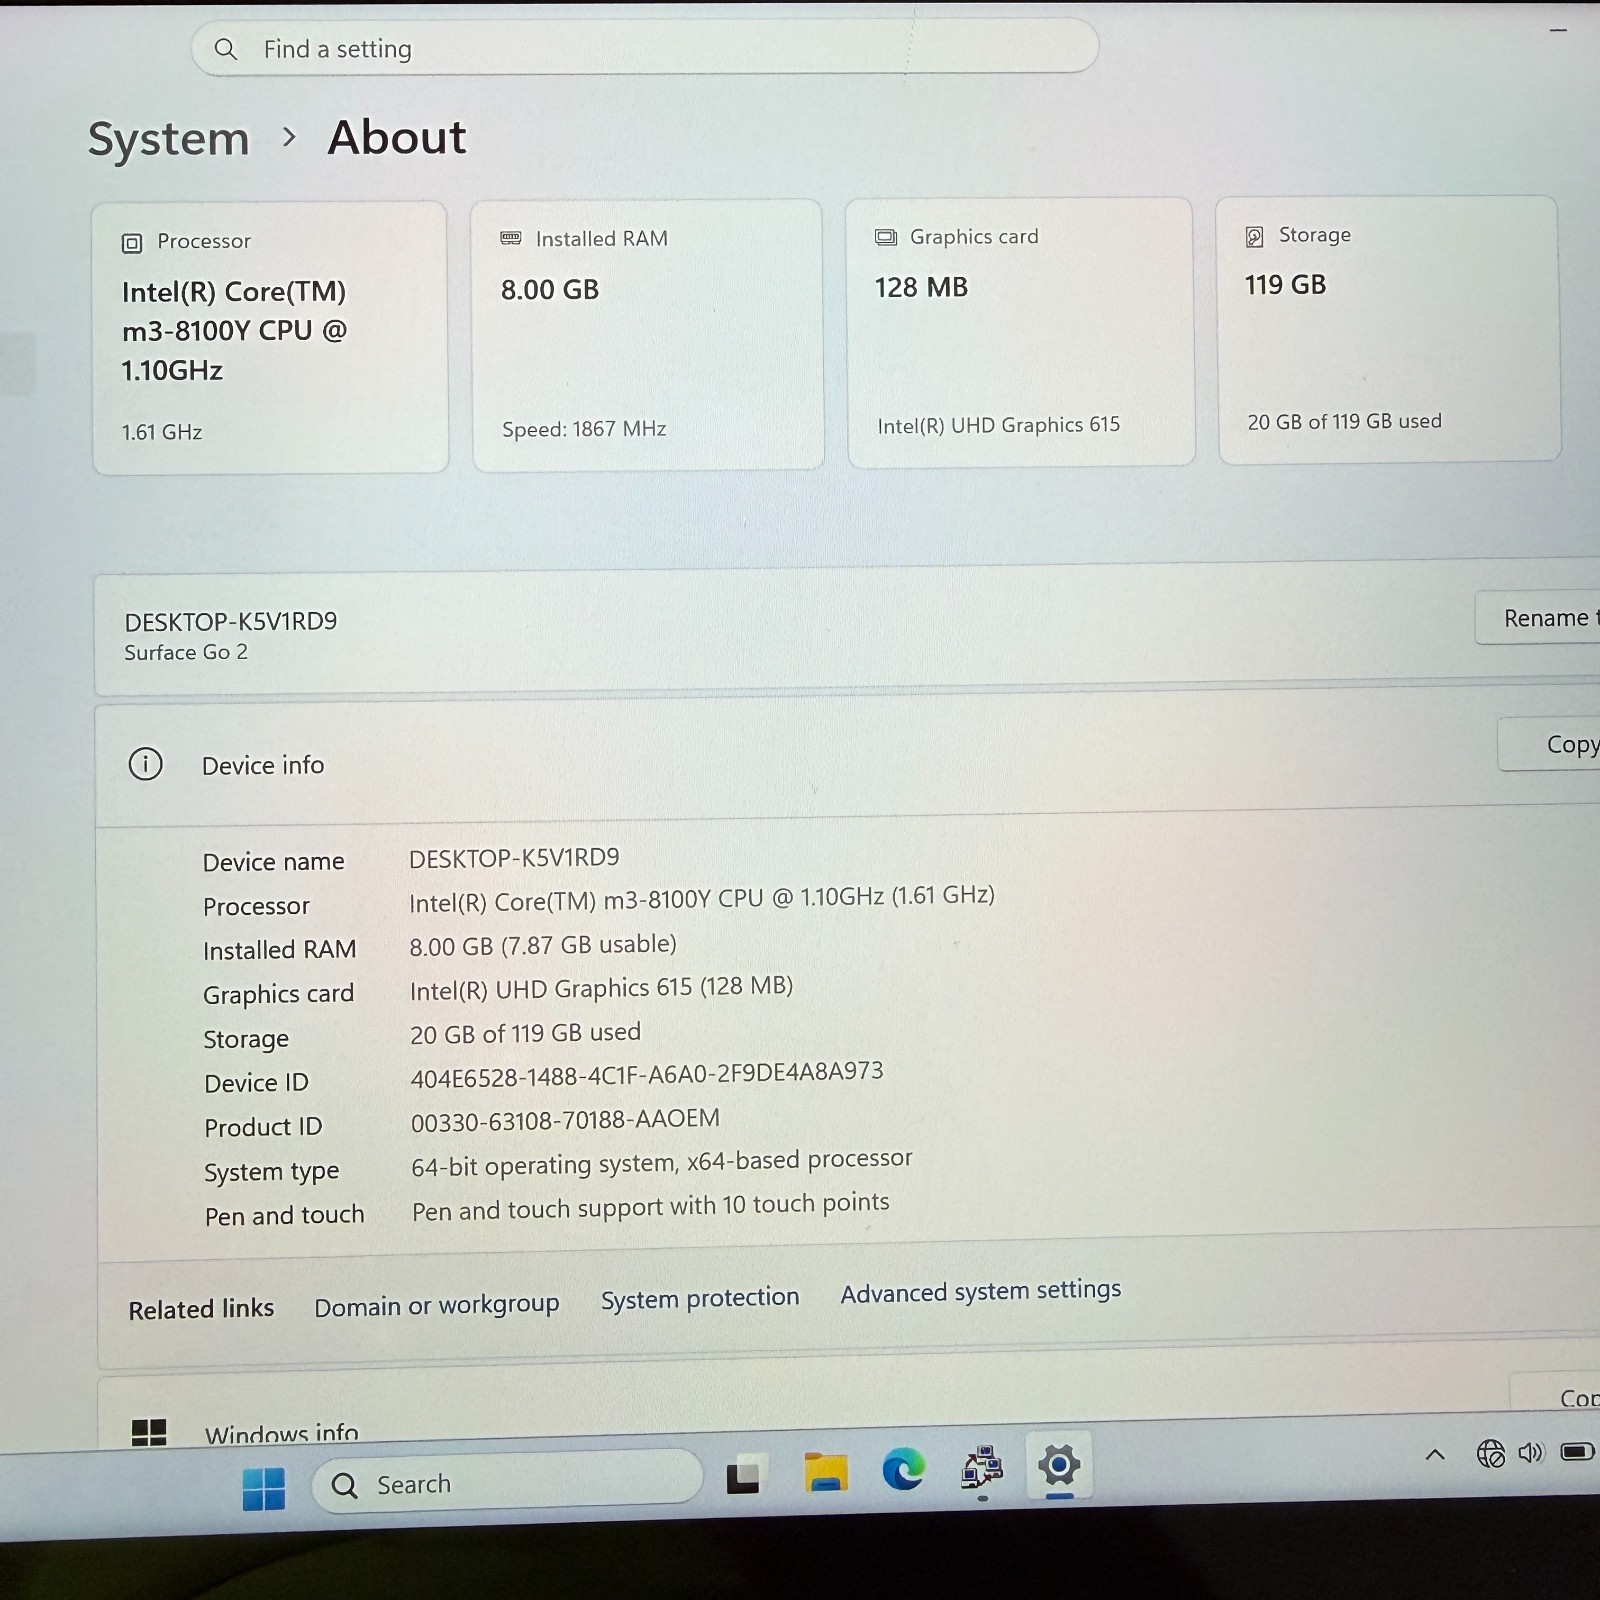
Task: Click the Graphics card display icon
Action: pyautogui.click(x=886, y=238)
